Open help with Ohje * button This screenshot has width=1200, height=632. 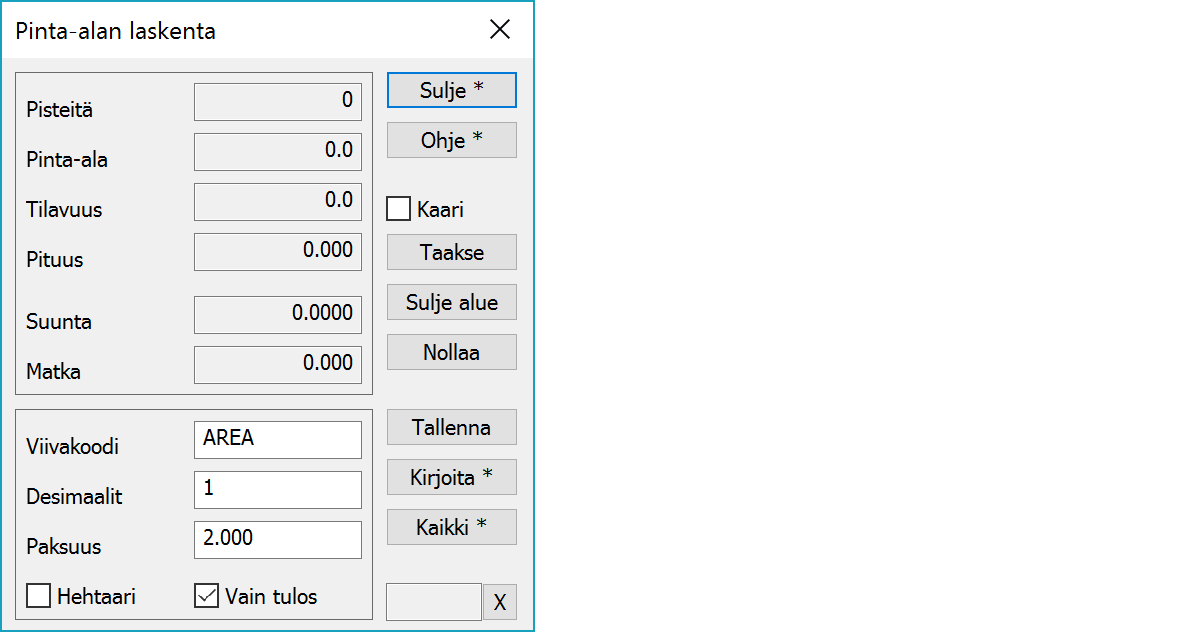(451, 140)
